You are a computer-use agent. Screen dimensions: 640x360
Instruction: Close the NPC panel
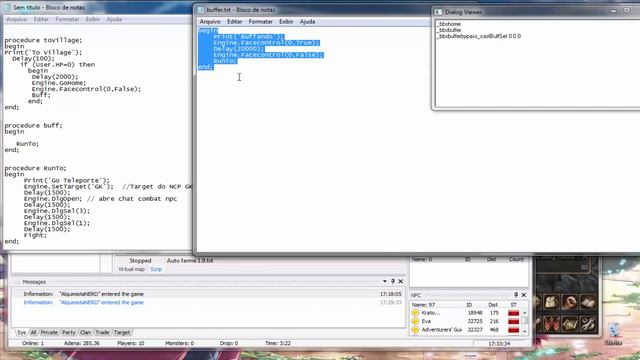pos(524,295)
